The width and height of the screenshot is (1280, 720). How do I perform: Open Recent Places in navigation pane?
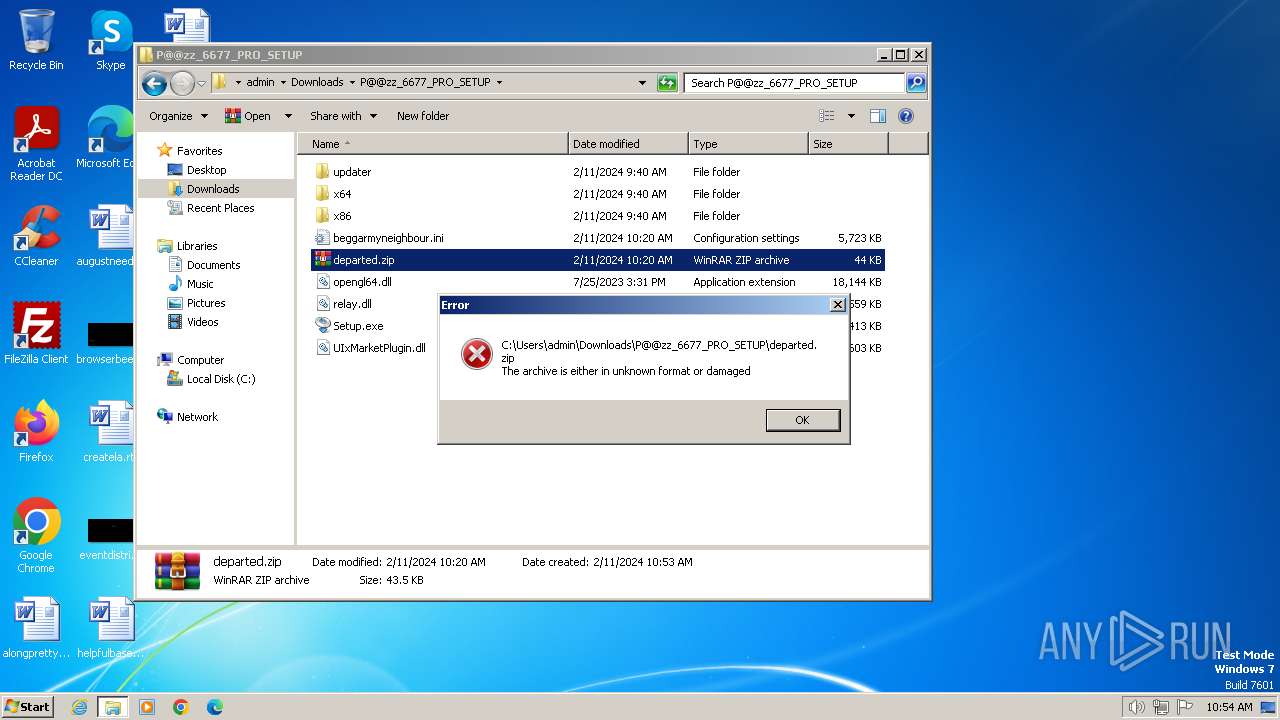click(x=220, y=208)
